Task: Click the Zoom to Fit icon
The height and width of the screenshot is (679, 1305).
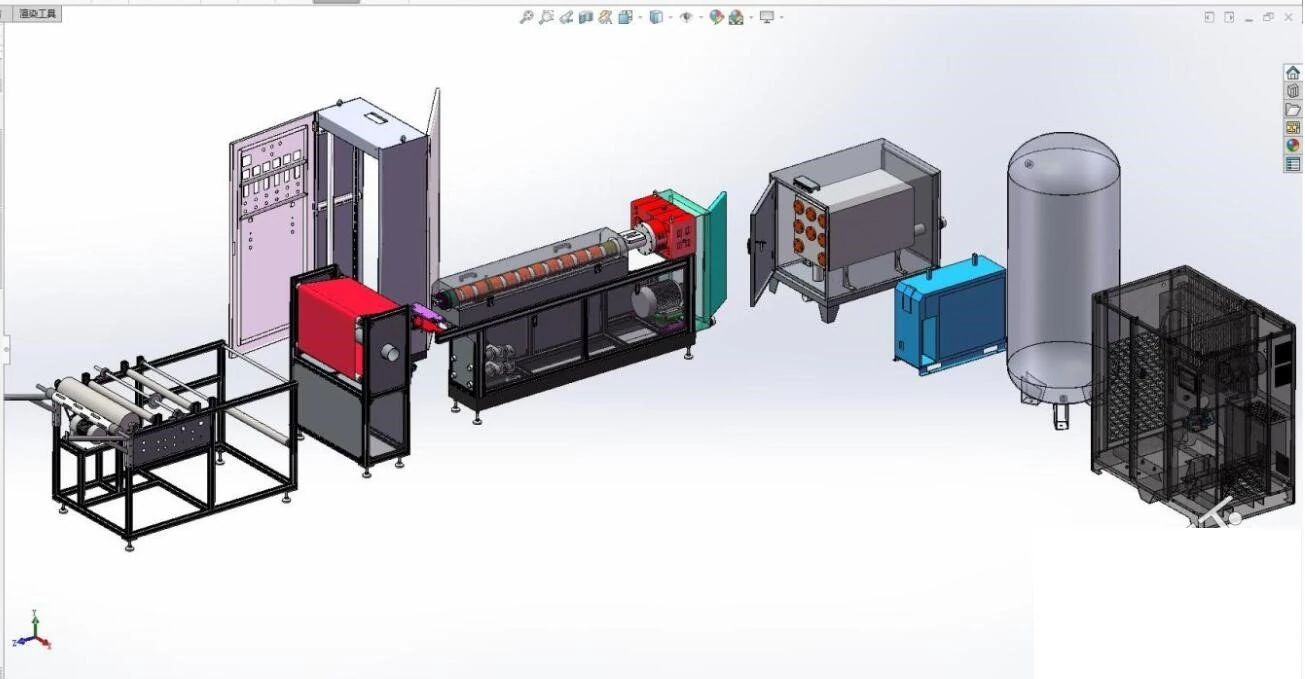Action: point(527,17)
